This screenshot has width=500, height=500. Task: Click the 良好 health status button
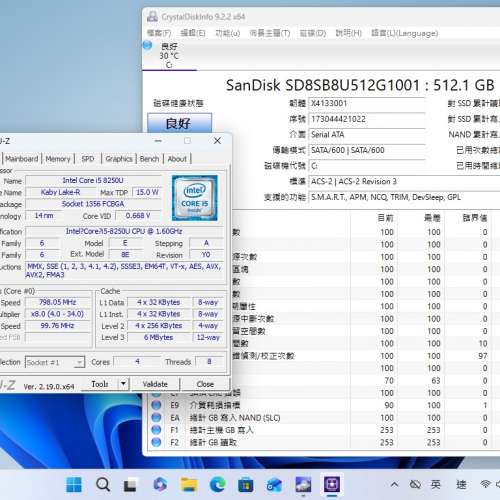179,123
